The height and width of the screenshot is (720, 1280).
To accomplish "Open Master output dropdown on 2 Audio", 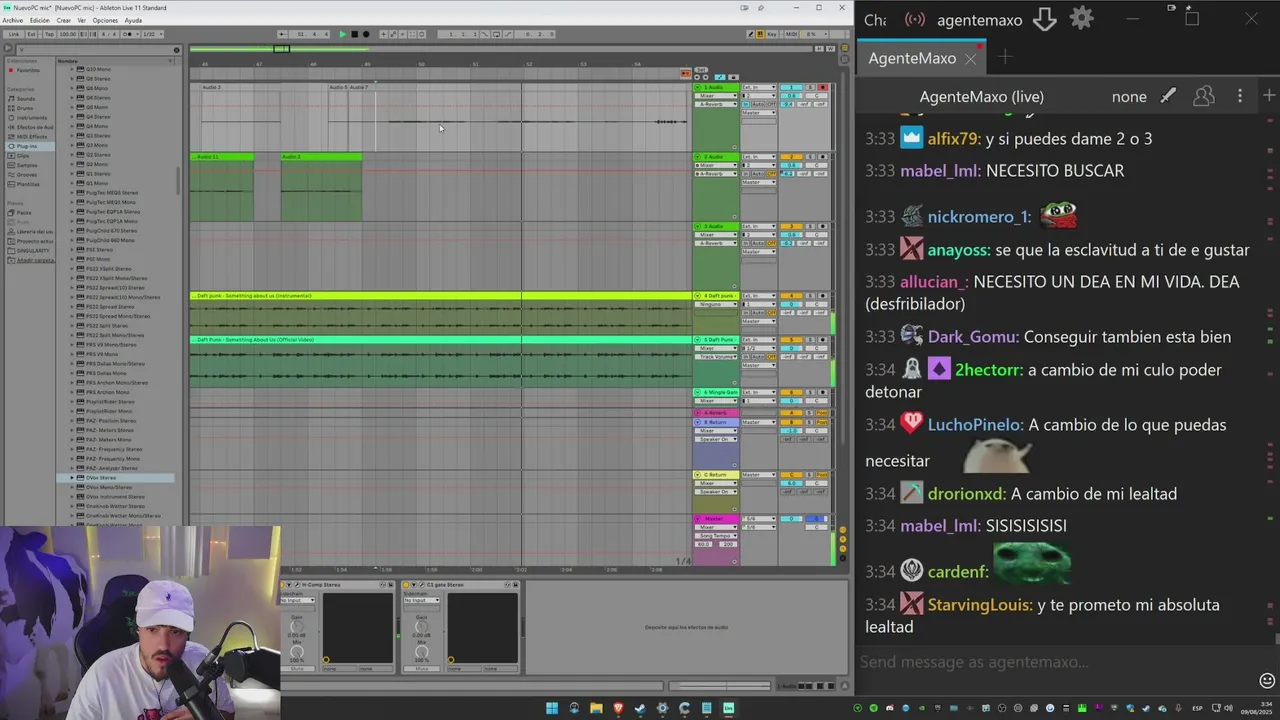I will 759,182.
